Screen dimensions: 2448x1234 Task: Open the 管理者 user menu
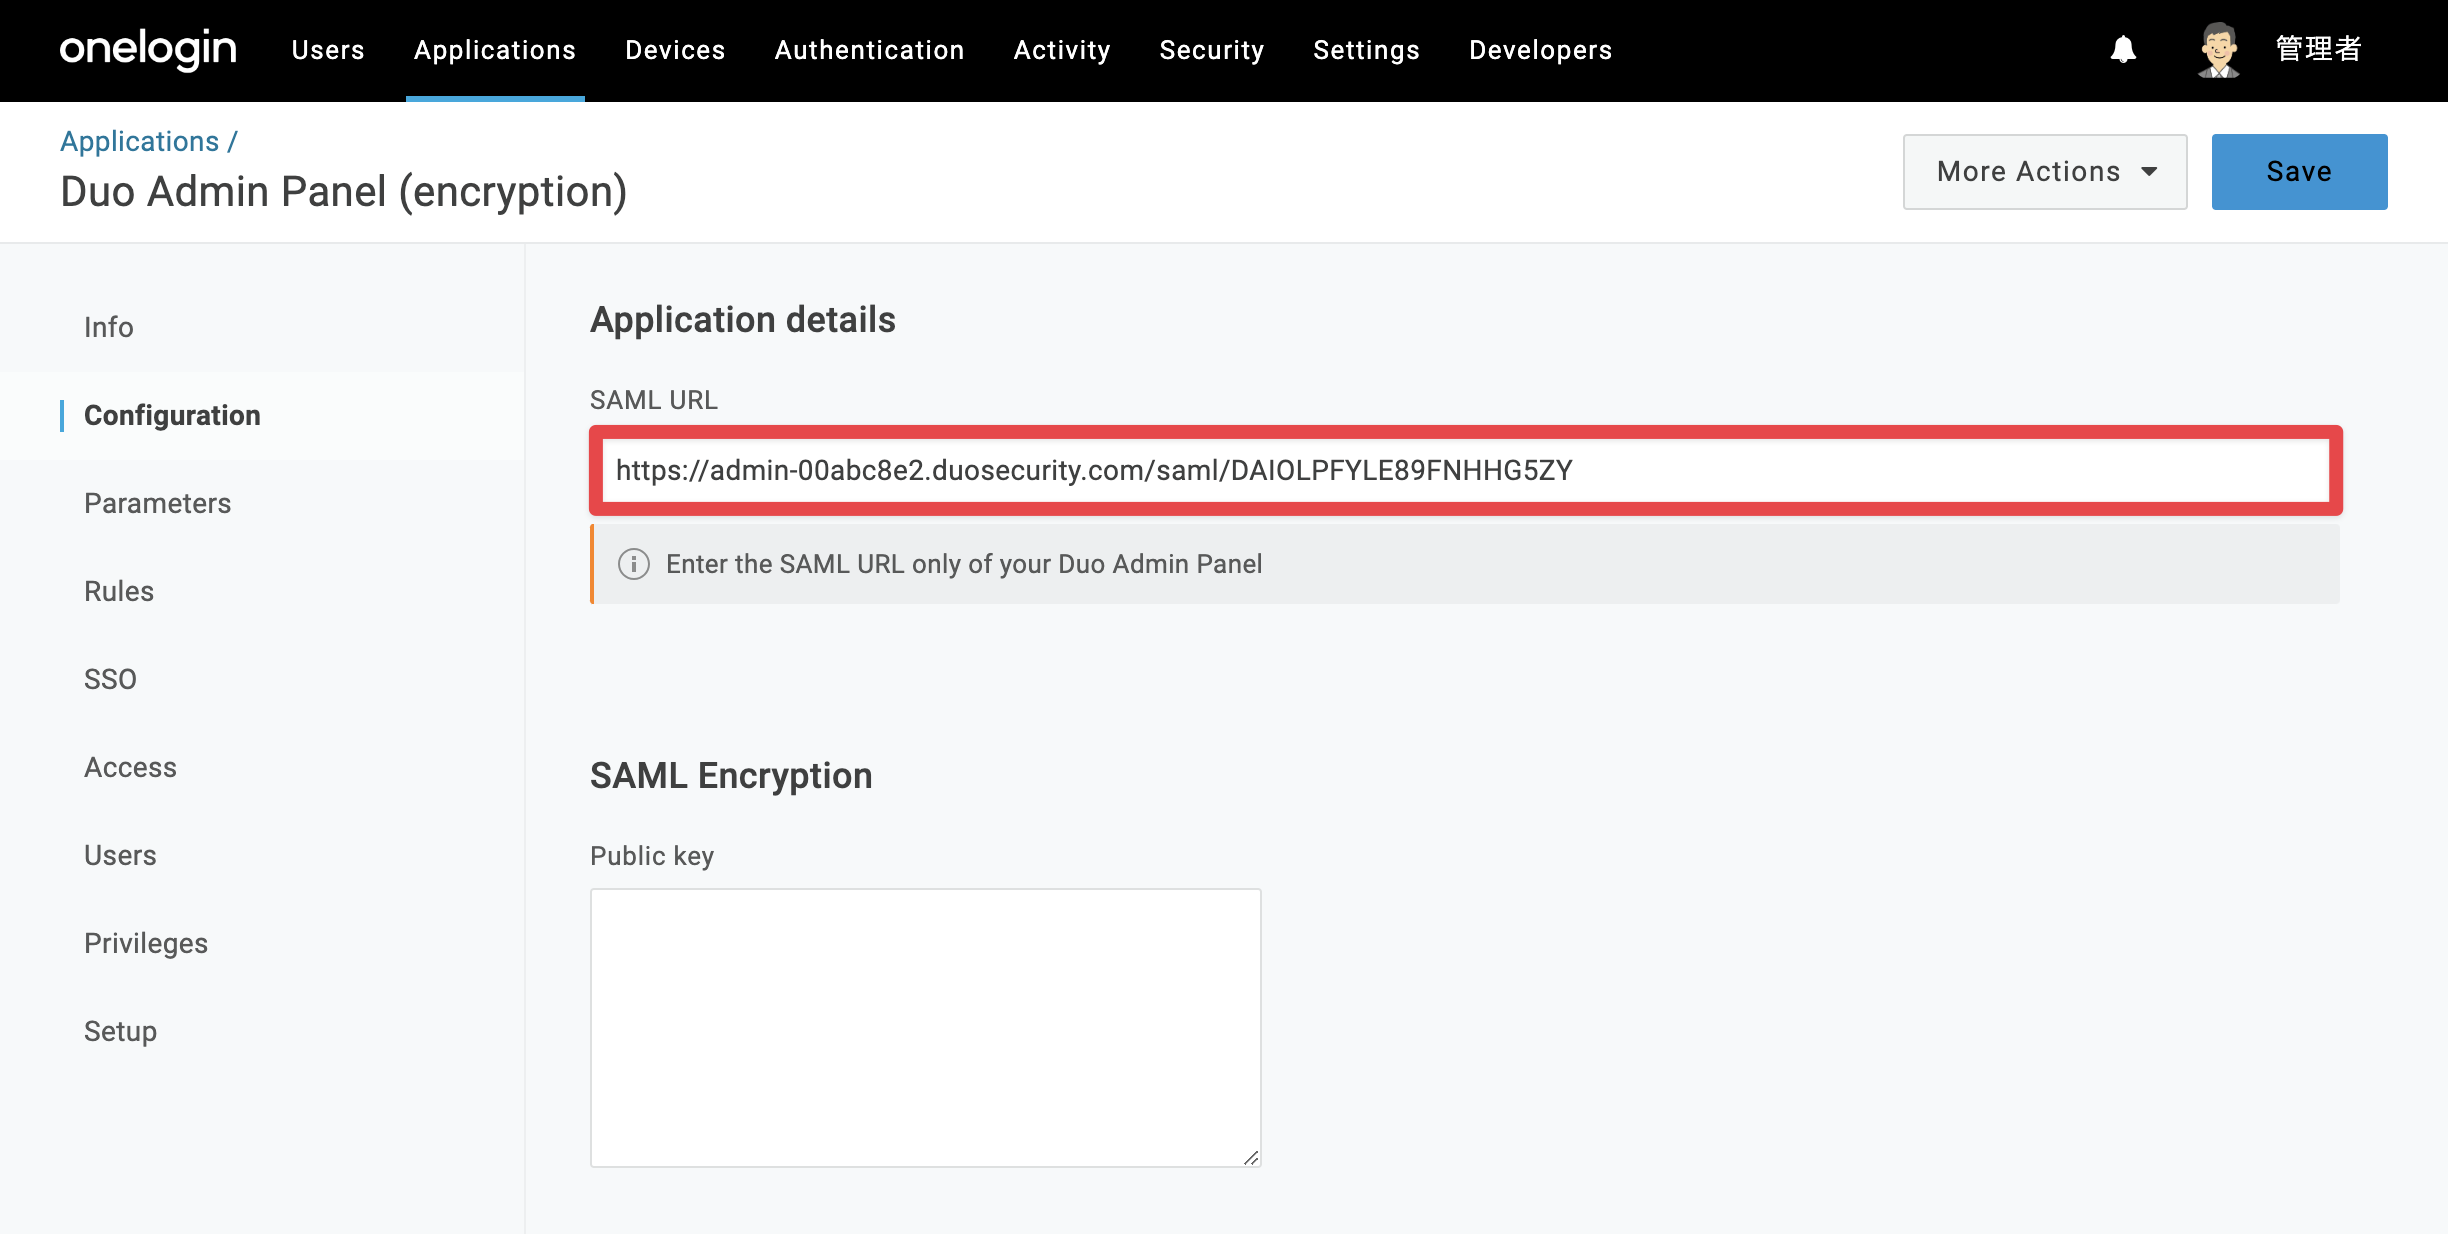click(2318, 49)
